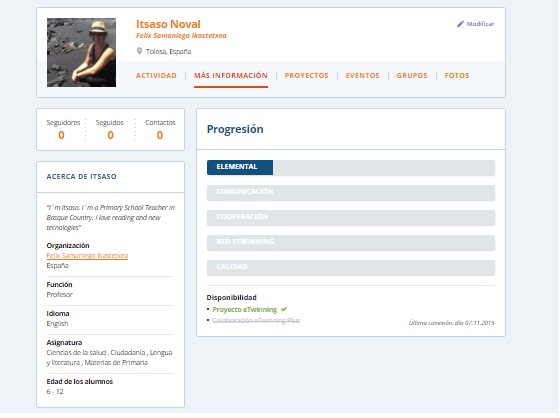Go to the Grupos tab
Screen dimensions: 560x418
[x=412, y=75]
